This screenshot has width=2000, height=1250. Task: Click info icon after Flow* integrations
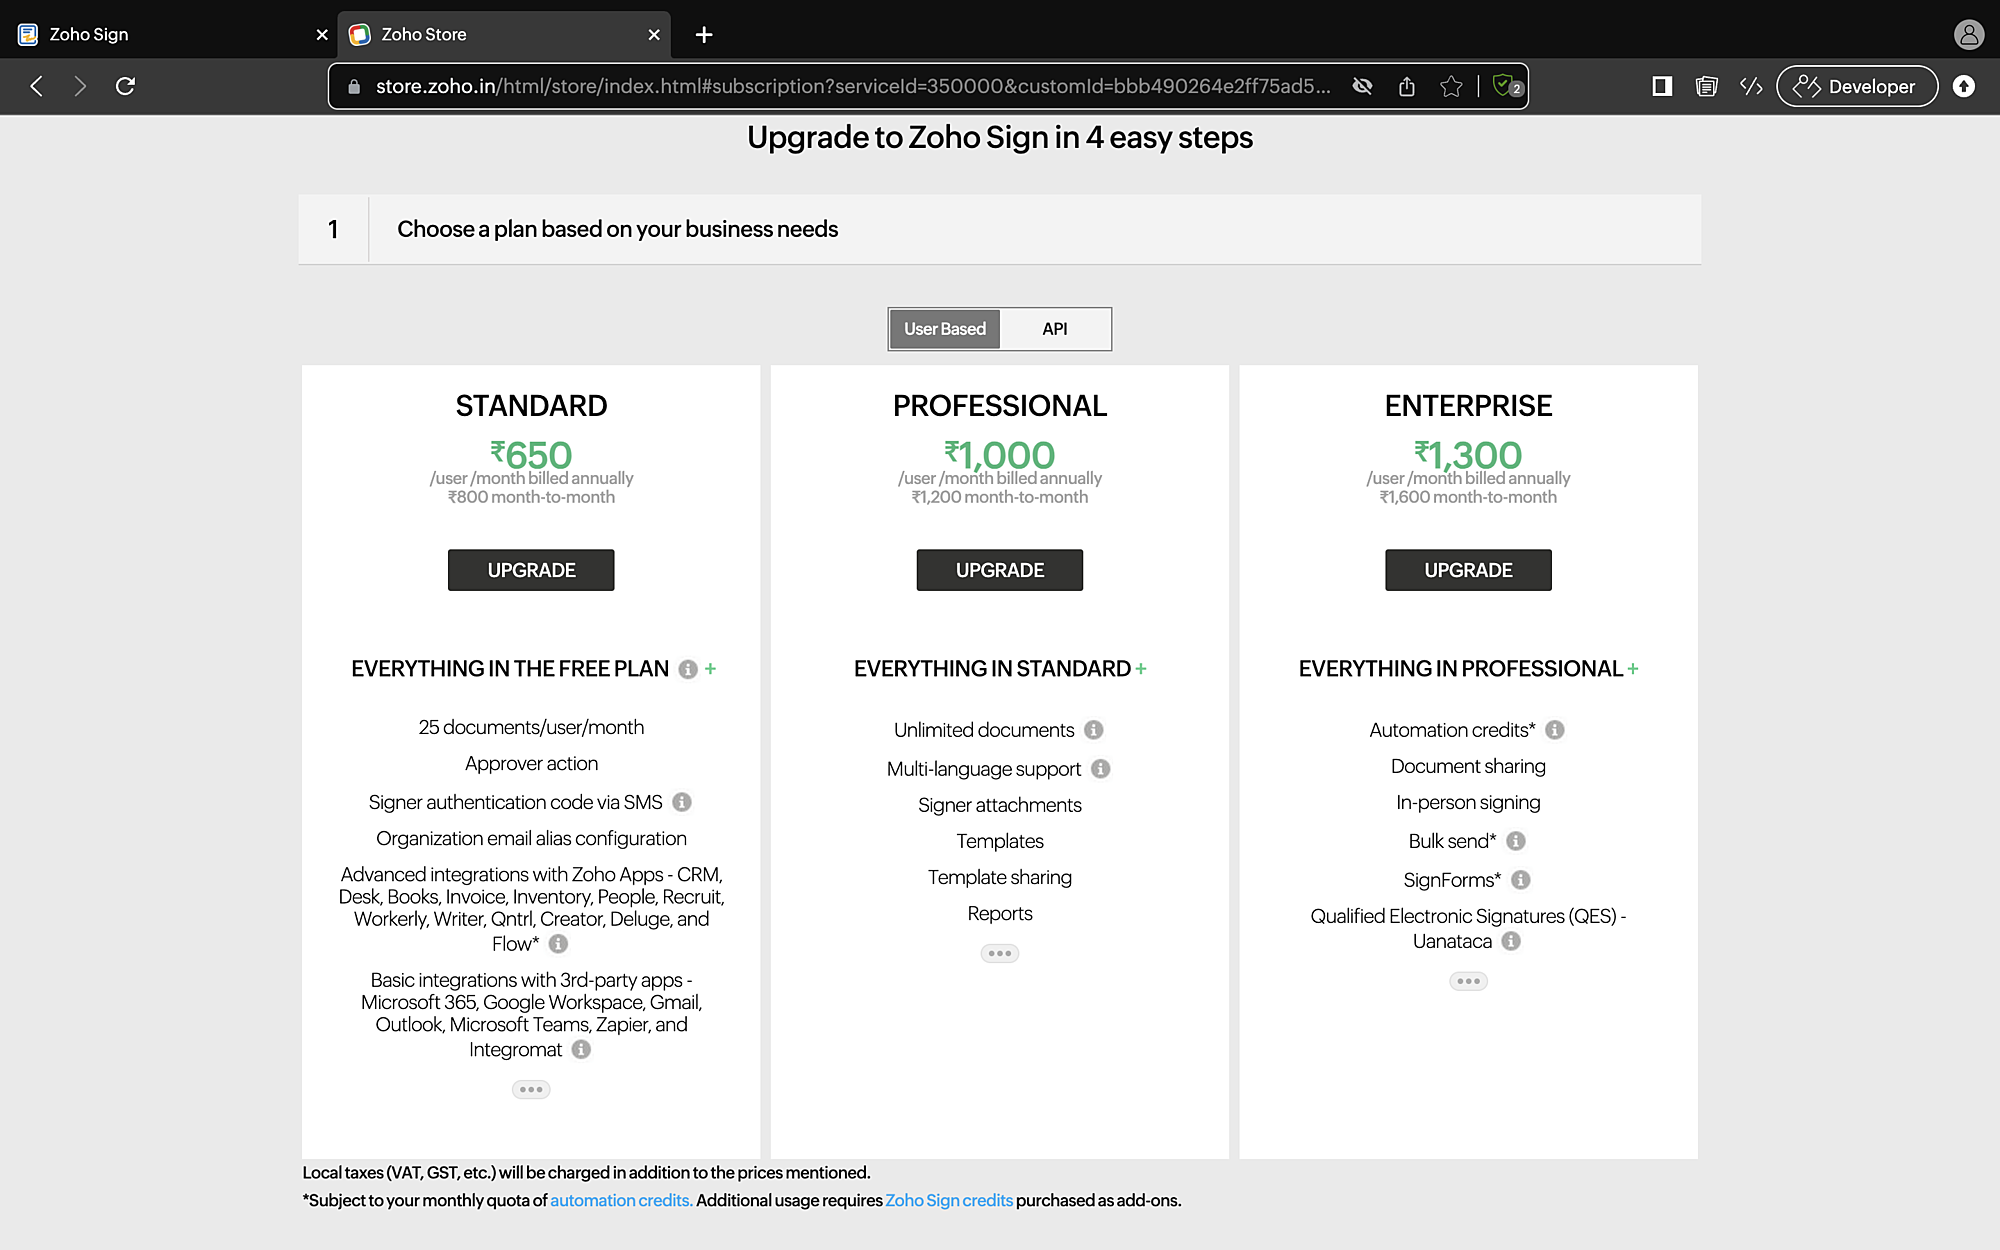tap(558, 943)
